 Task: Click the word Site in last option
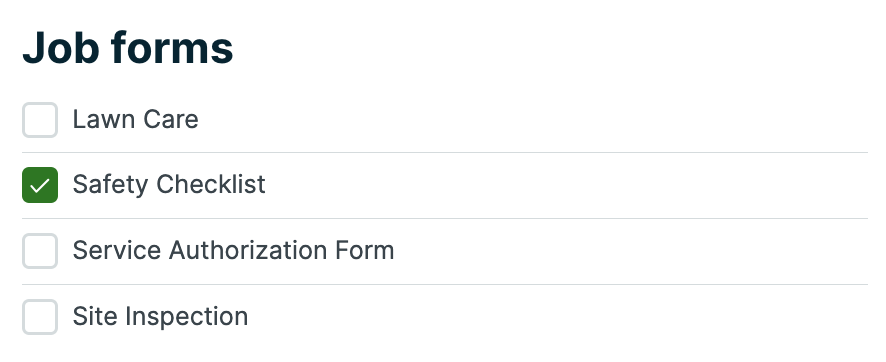pos(95,316)
